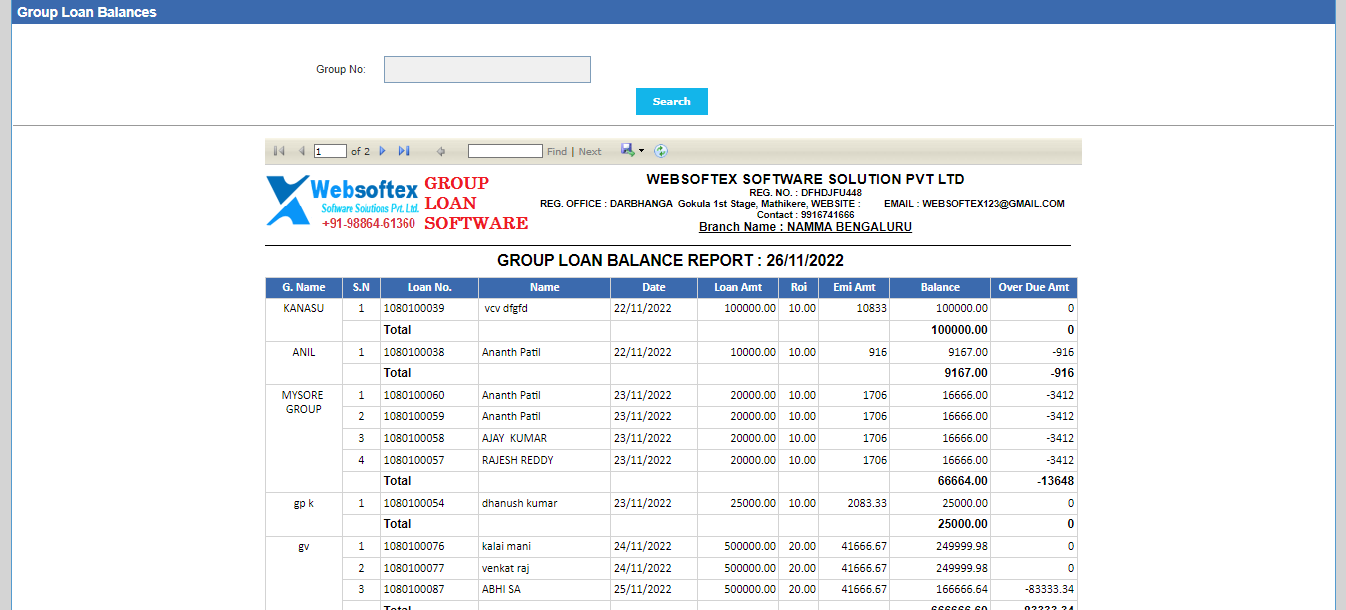Click loan number 1080100087
1346x610 pixels.
414,589
